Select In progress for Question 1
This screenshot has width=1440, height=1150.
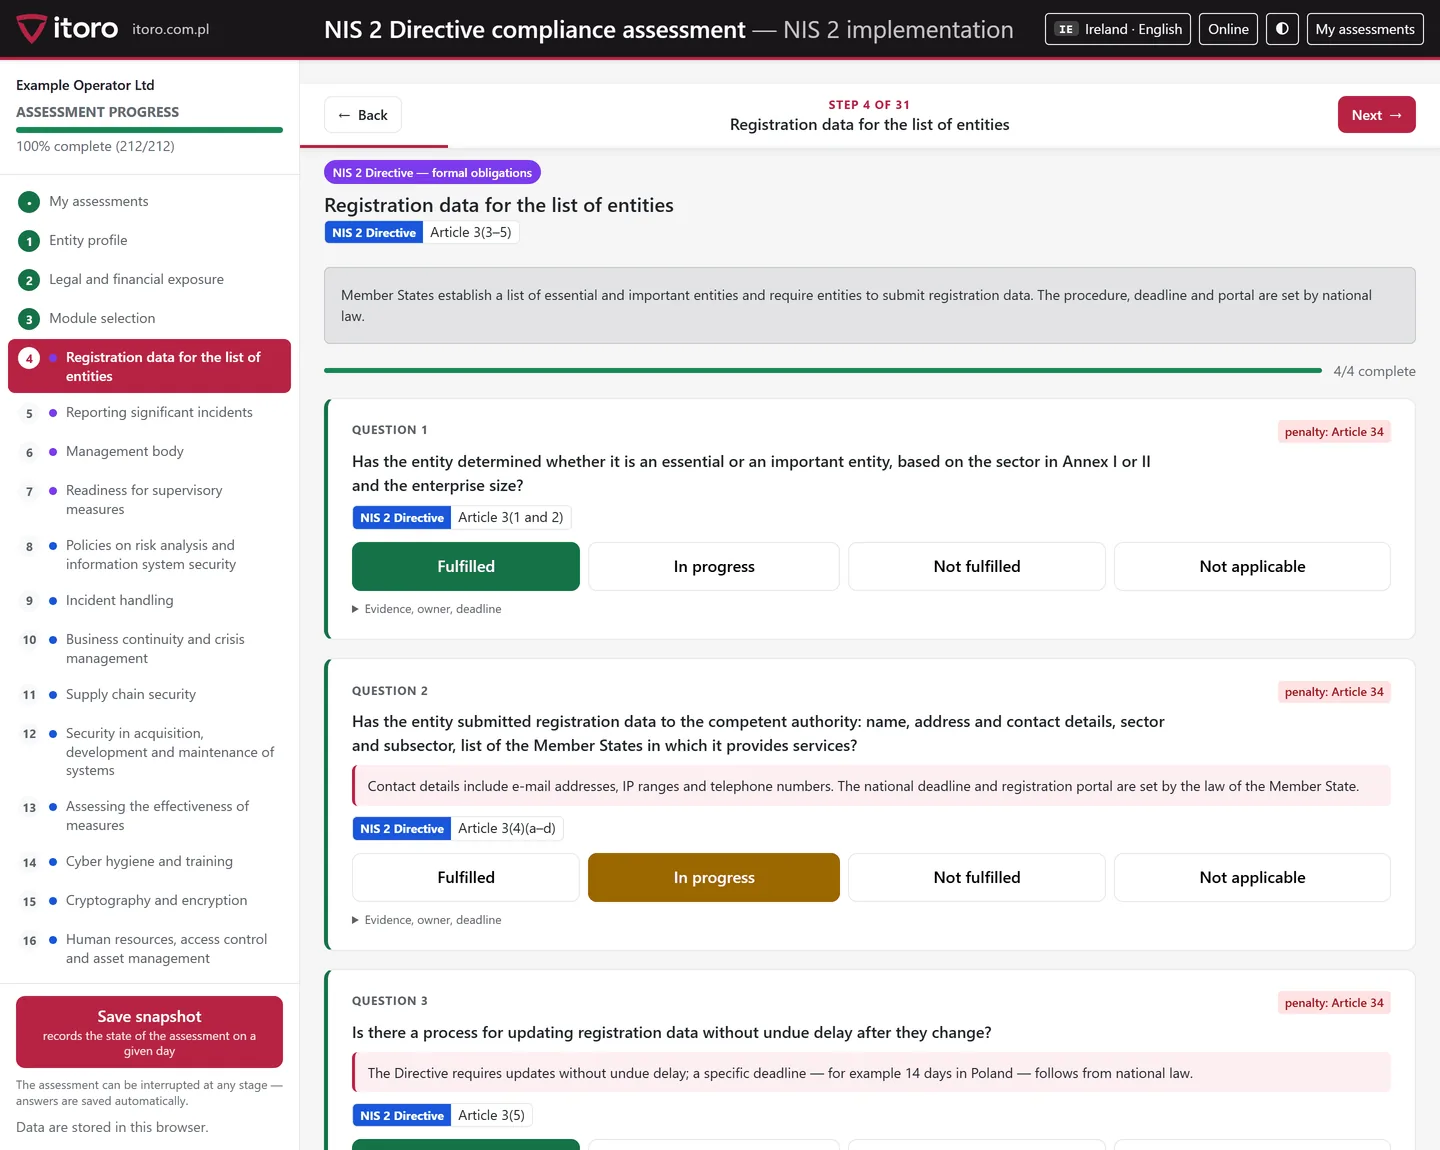point(714,566)
